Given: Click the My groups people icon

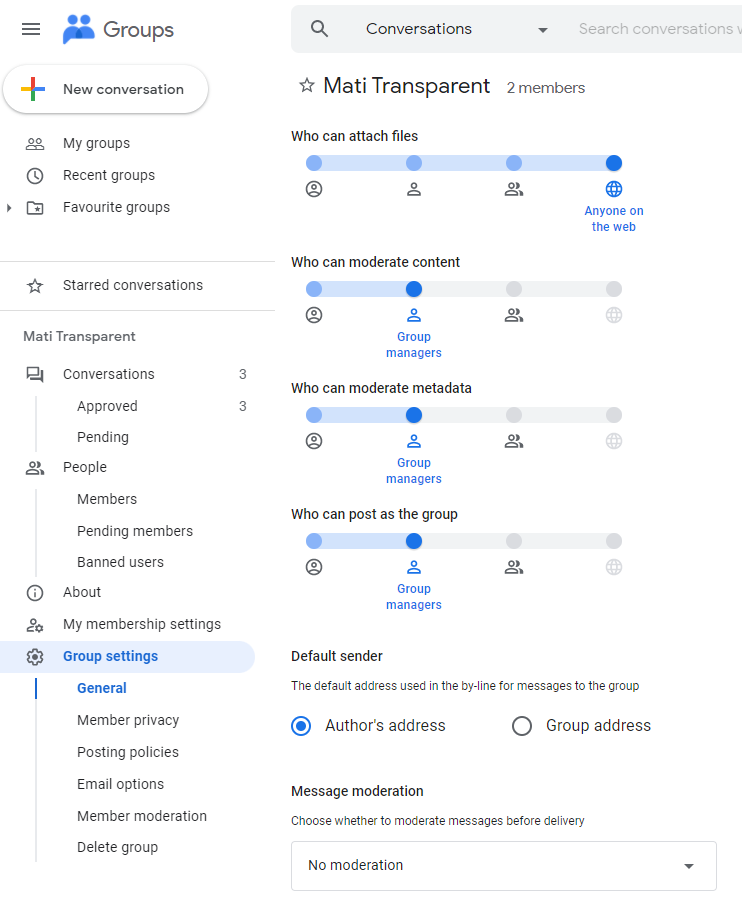Looking at the screenshot, I should coord(35,143).
